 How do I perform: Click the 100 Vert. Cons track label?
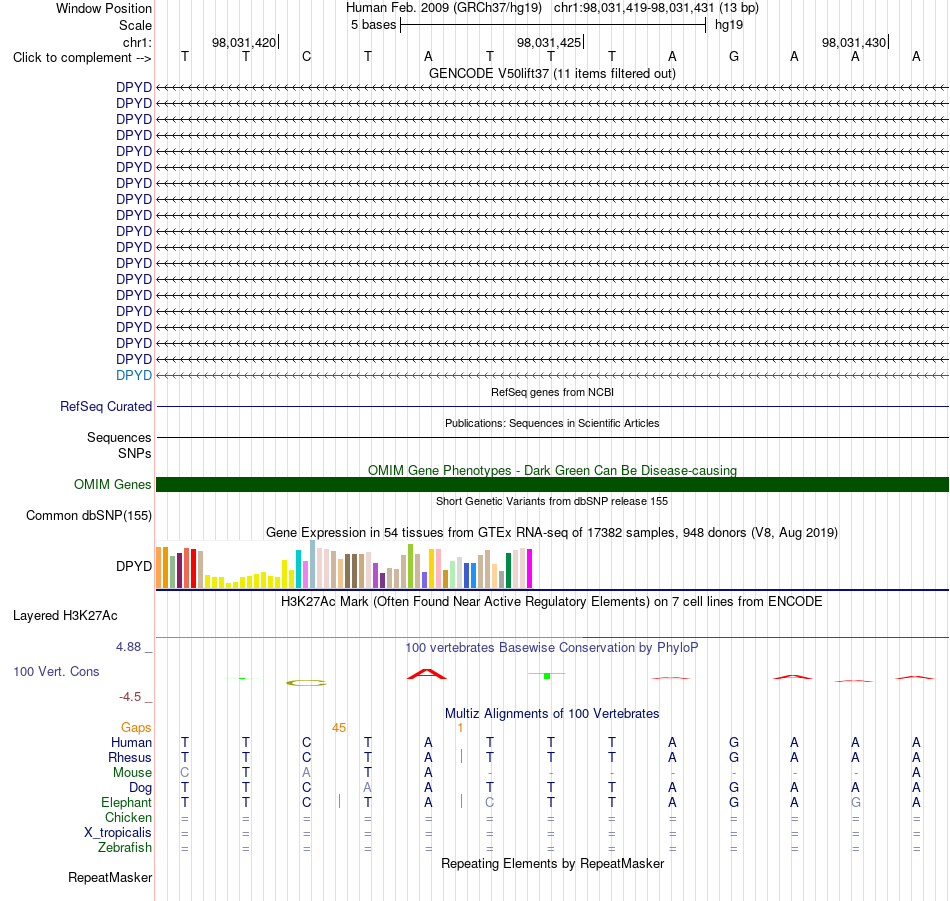[x=56, y=671]
